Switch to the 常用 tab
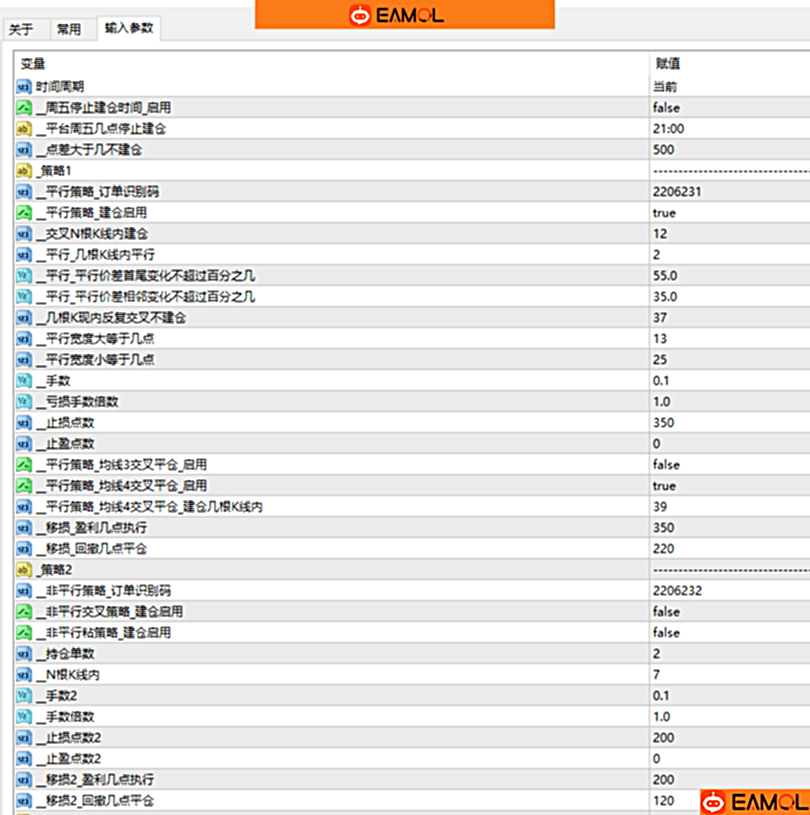This screenshot has height=815, width=810. click(70, 30)
